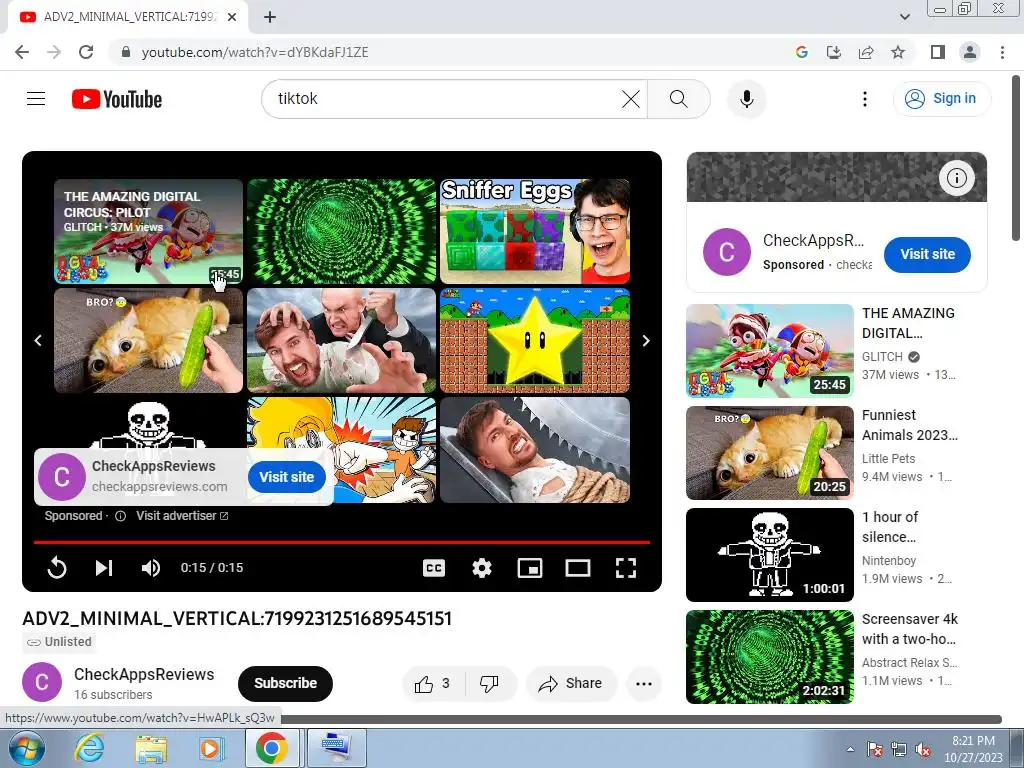Launch Internet Explorer from taskbar
This screenshot has height=768, width=1024.
point(89,748)
